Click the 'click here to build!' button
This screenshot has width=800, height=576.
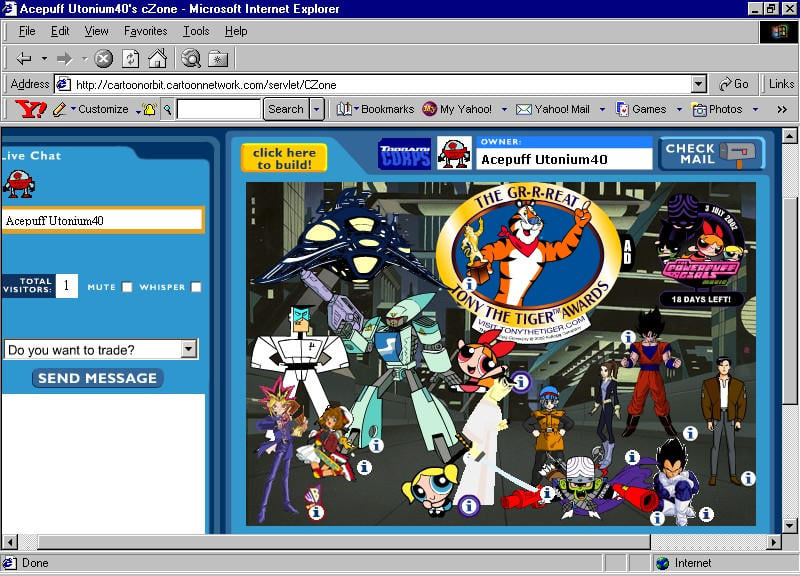(x=284, y=158)
